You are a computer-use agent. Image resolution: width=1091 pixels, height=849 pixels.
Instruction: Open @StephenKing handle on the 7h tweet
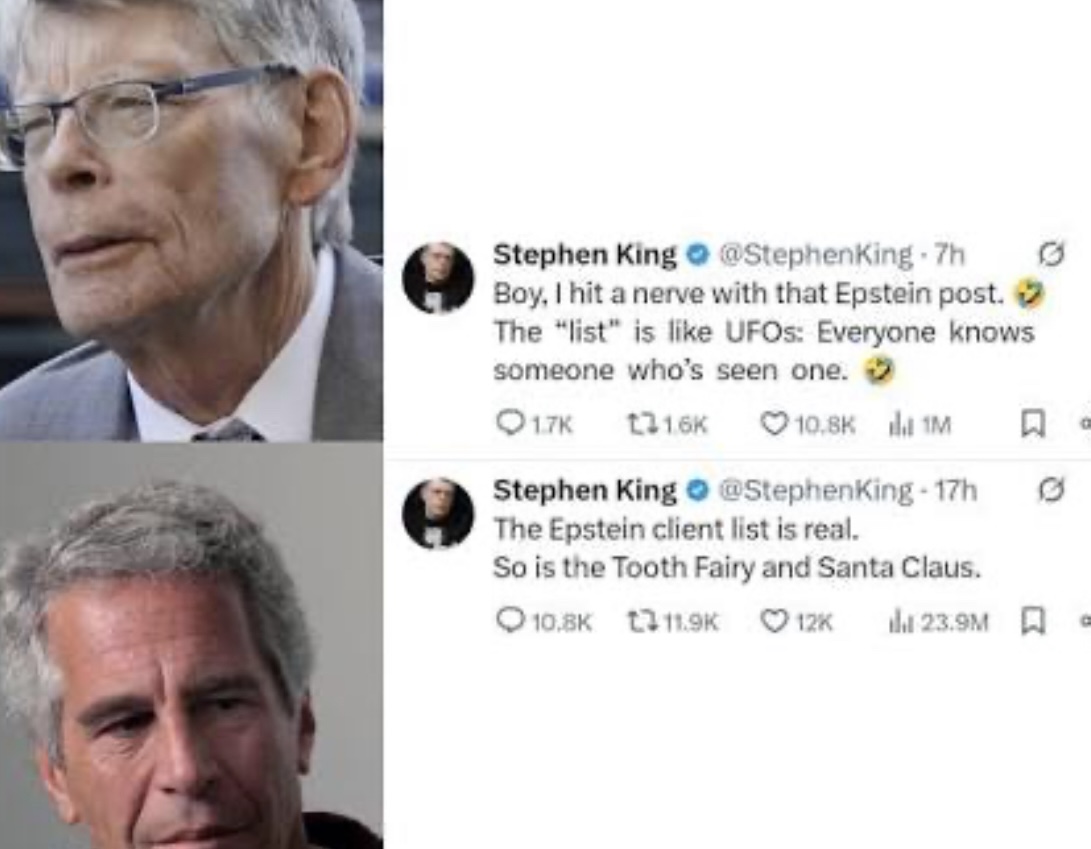[x=813, y=255]
